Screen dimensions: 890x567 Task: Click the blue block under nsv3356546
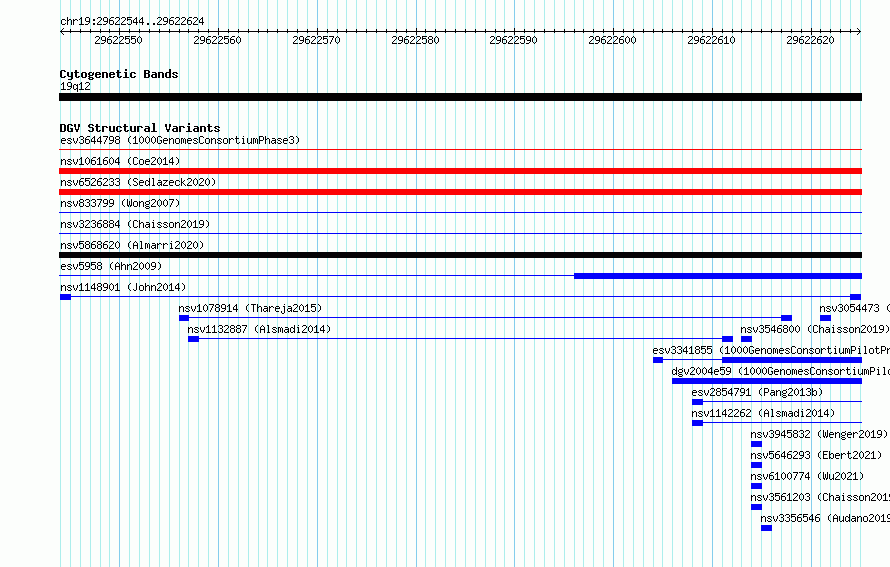point(766,528)
